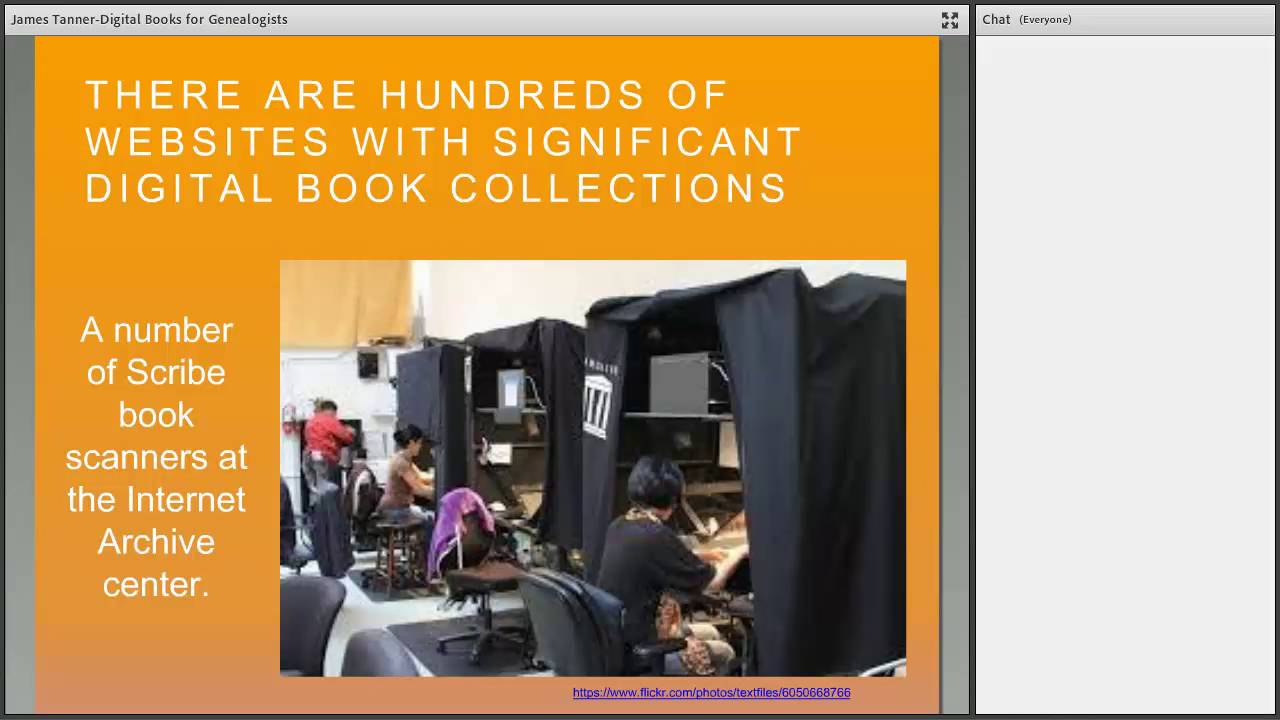Click the "James Tanner-Digital Books for Genealogists" title
The image size is (1280, 720).
pos(150,19)
